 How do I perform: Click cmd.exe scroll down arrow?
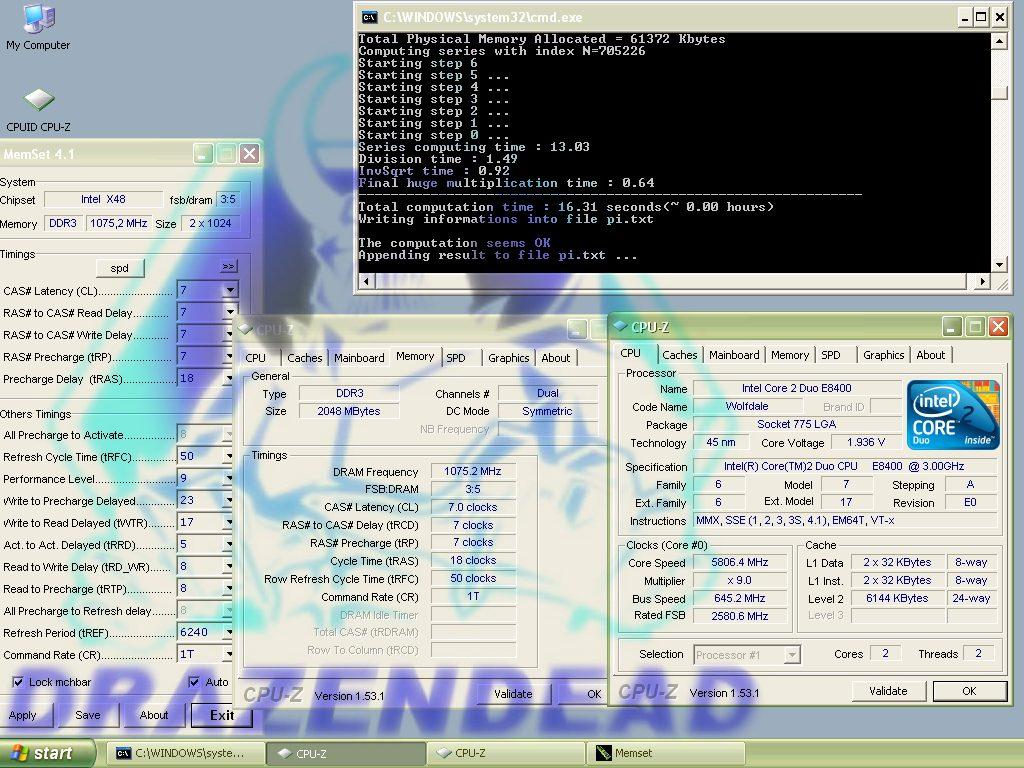pos(999,264)
